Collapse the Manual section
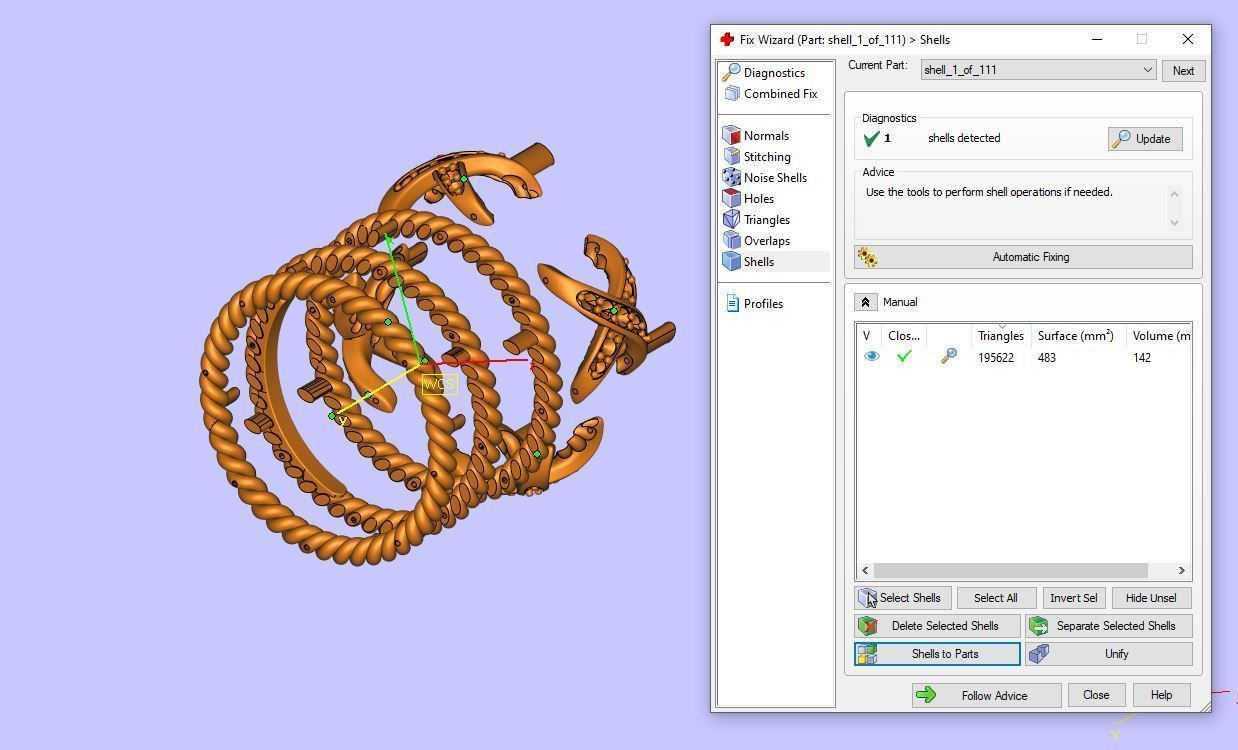1238x750 pixels. tap(865, 301)
